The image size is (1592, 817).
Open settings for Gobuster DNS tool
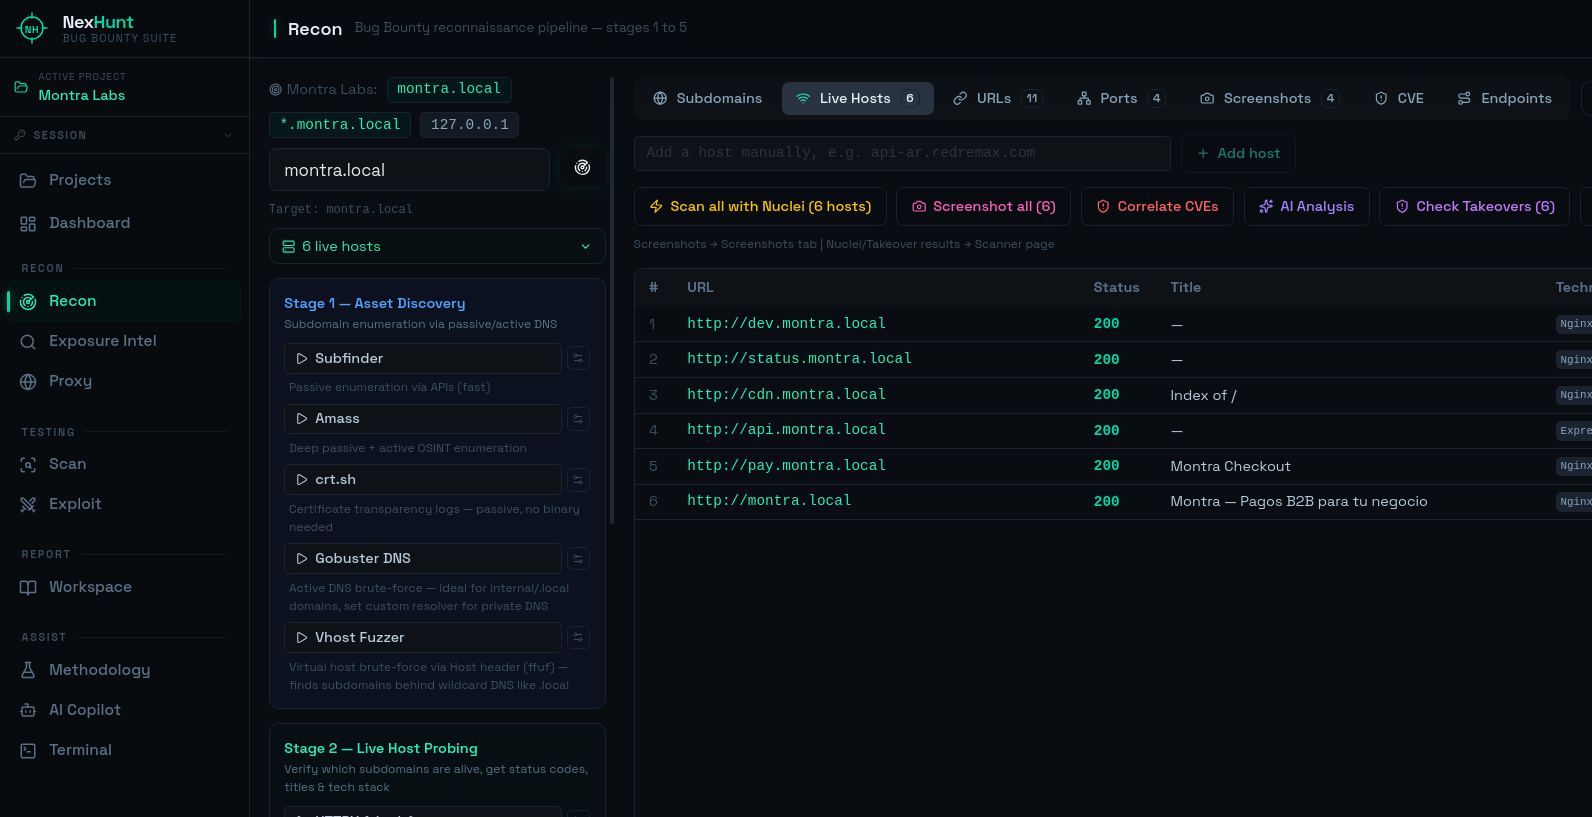[578, 559]
